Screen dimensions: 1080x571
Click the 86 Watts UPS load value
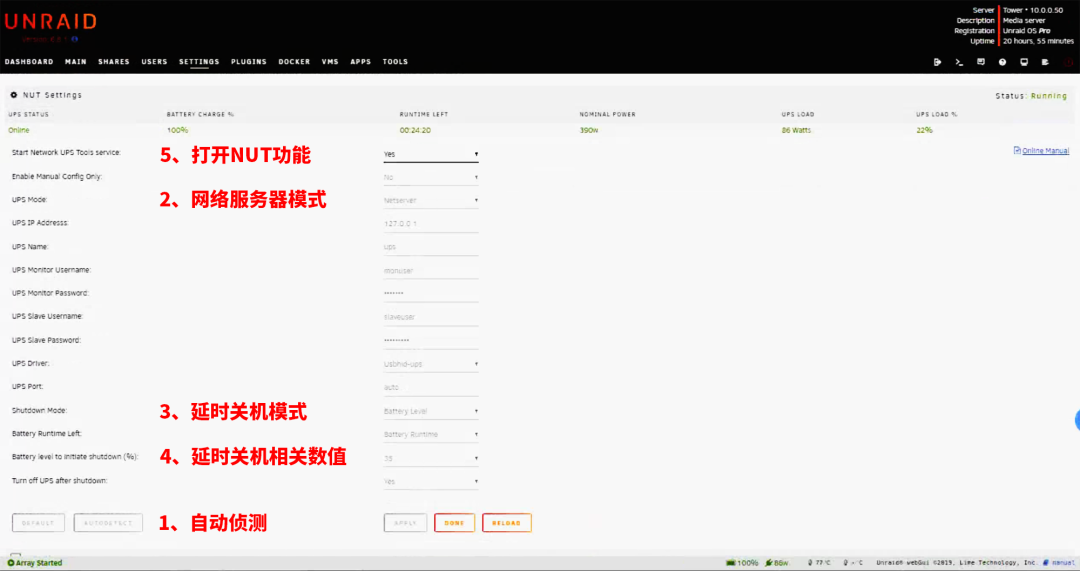[796, 130]
